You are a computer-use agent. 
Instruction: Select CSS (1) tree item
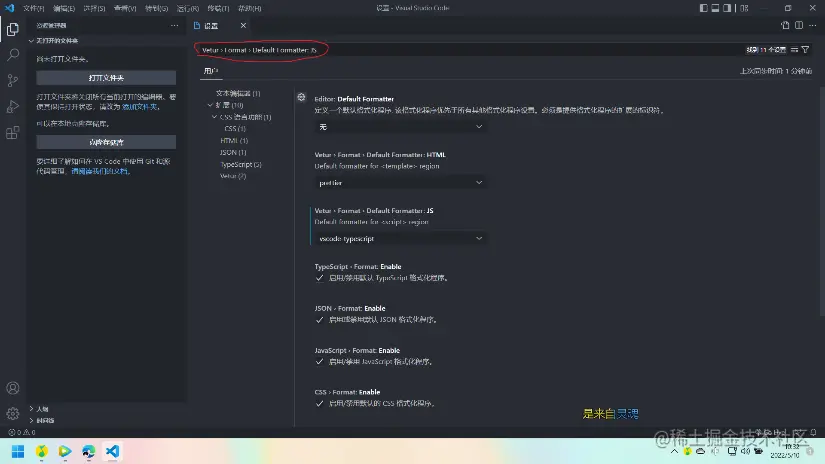tap(235, 128)
